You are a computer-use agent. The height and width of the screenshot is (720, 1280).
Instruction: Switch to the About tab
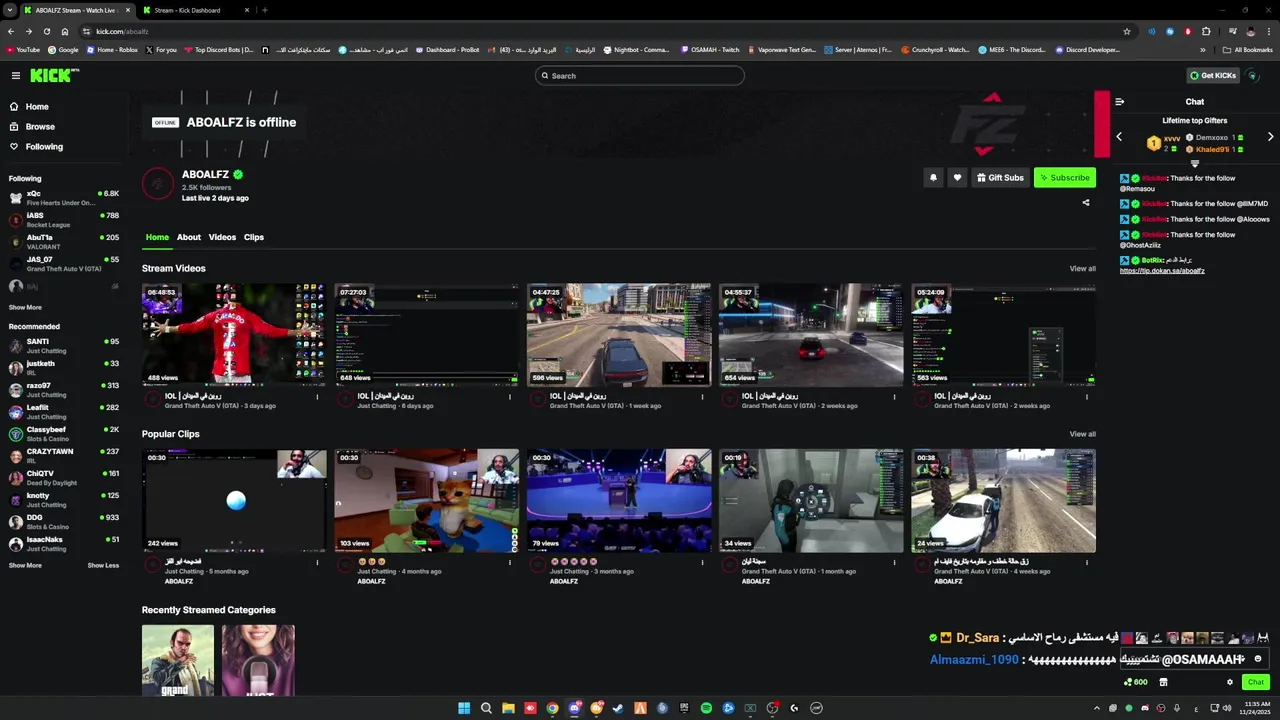189,237
